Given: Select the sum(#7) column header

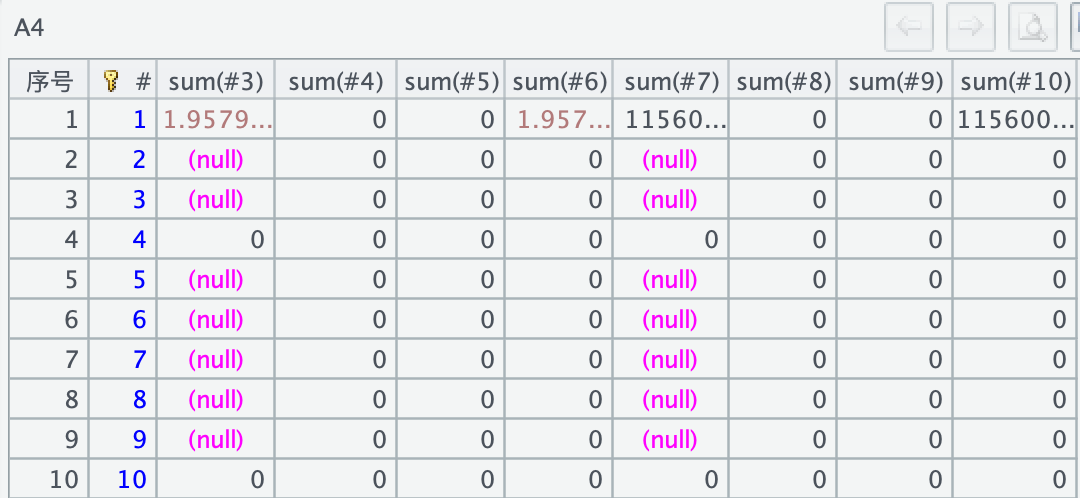Looking at the screenshot, I should tap(671, 82).
